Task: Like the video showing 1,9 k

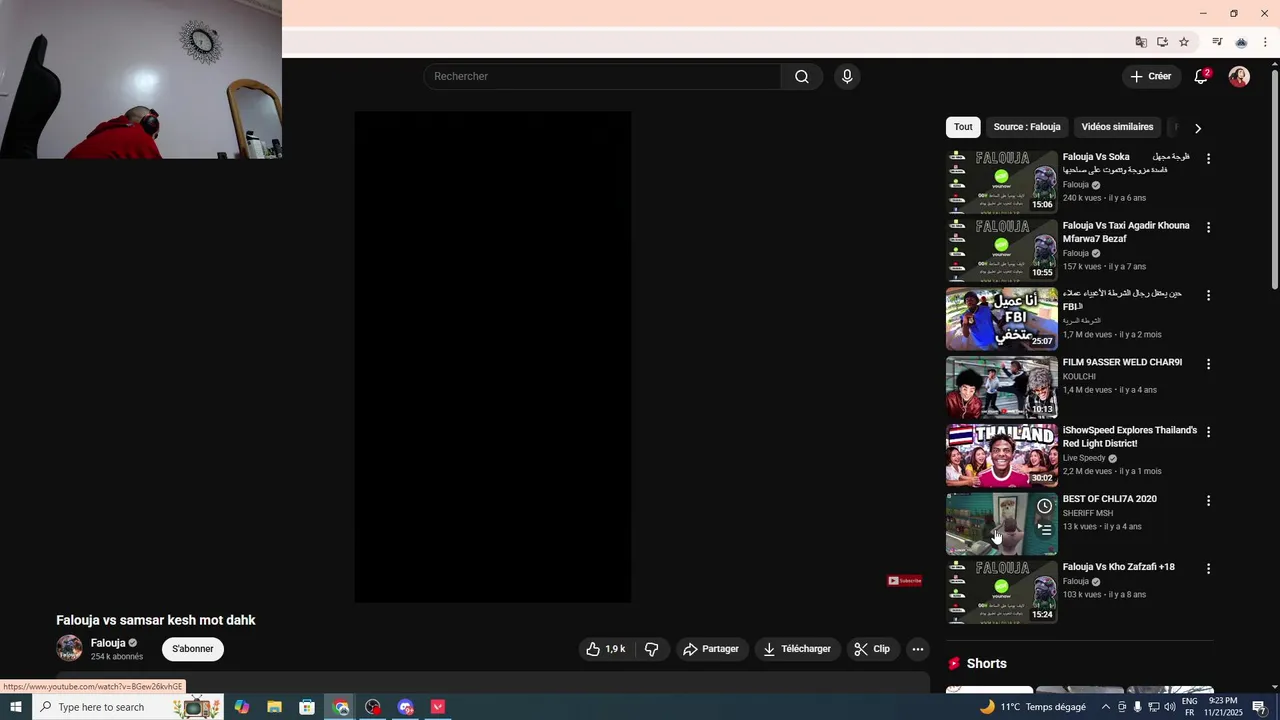Action: 606,649
